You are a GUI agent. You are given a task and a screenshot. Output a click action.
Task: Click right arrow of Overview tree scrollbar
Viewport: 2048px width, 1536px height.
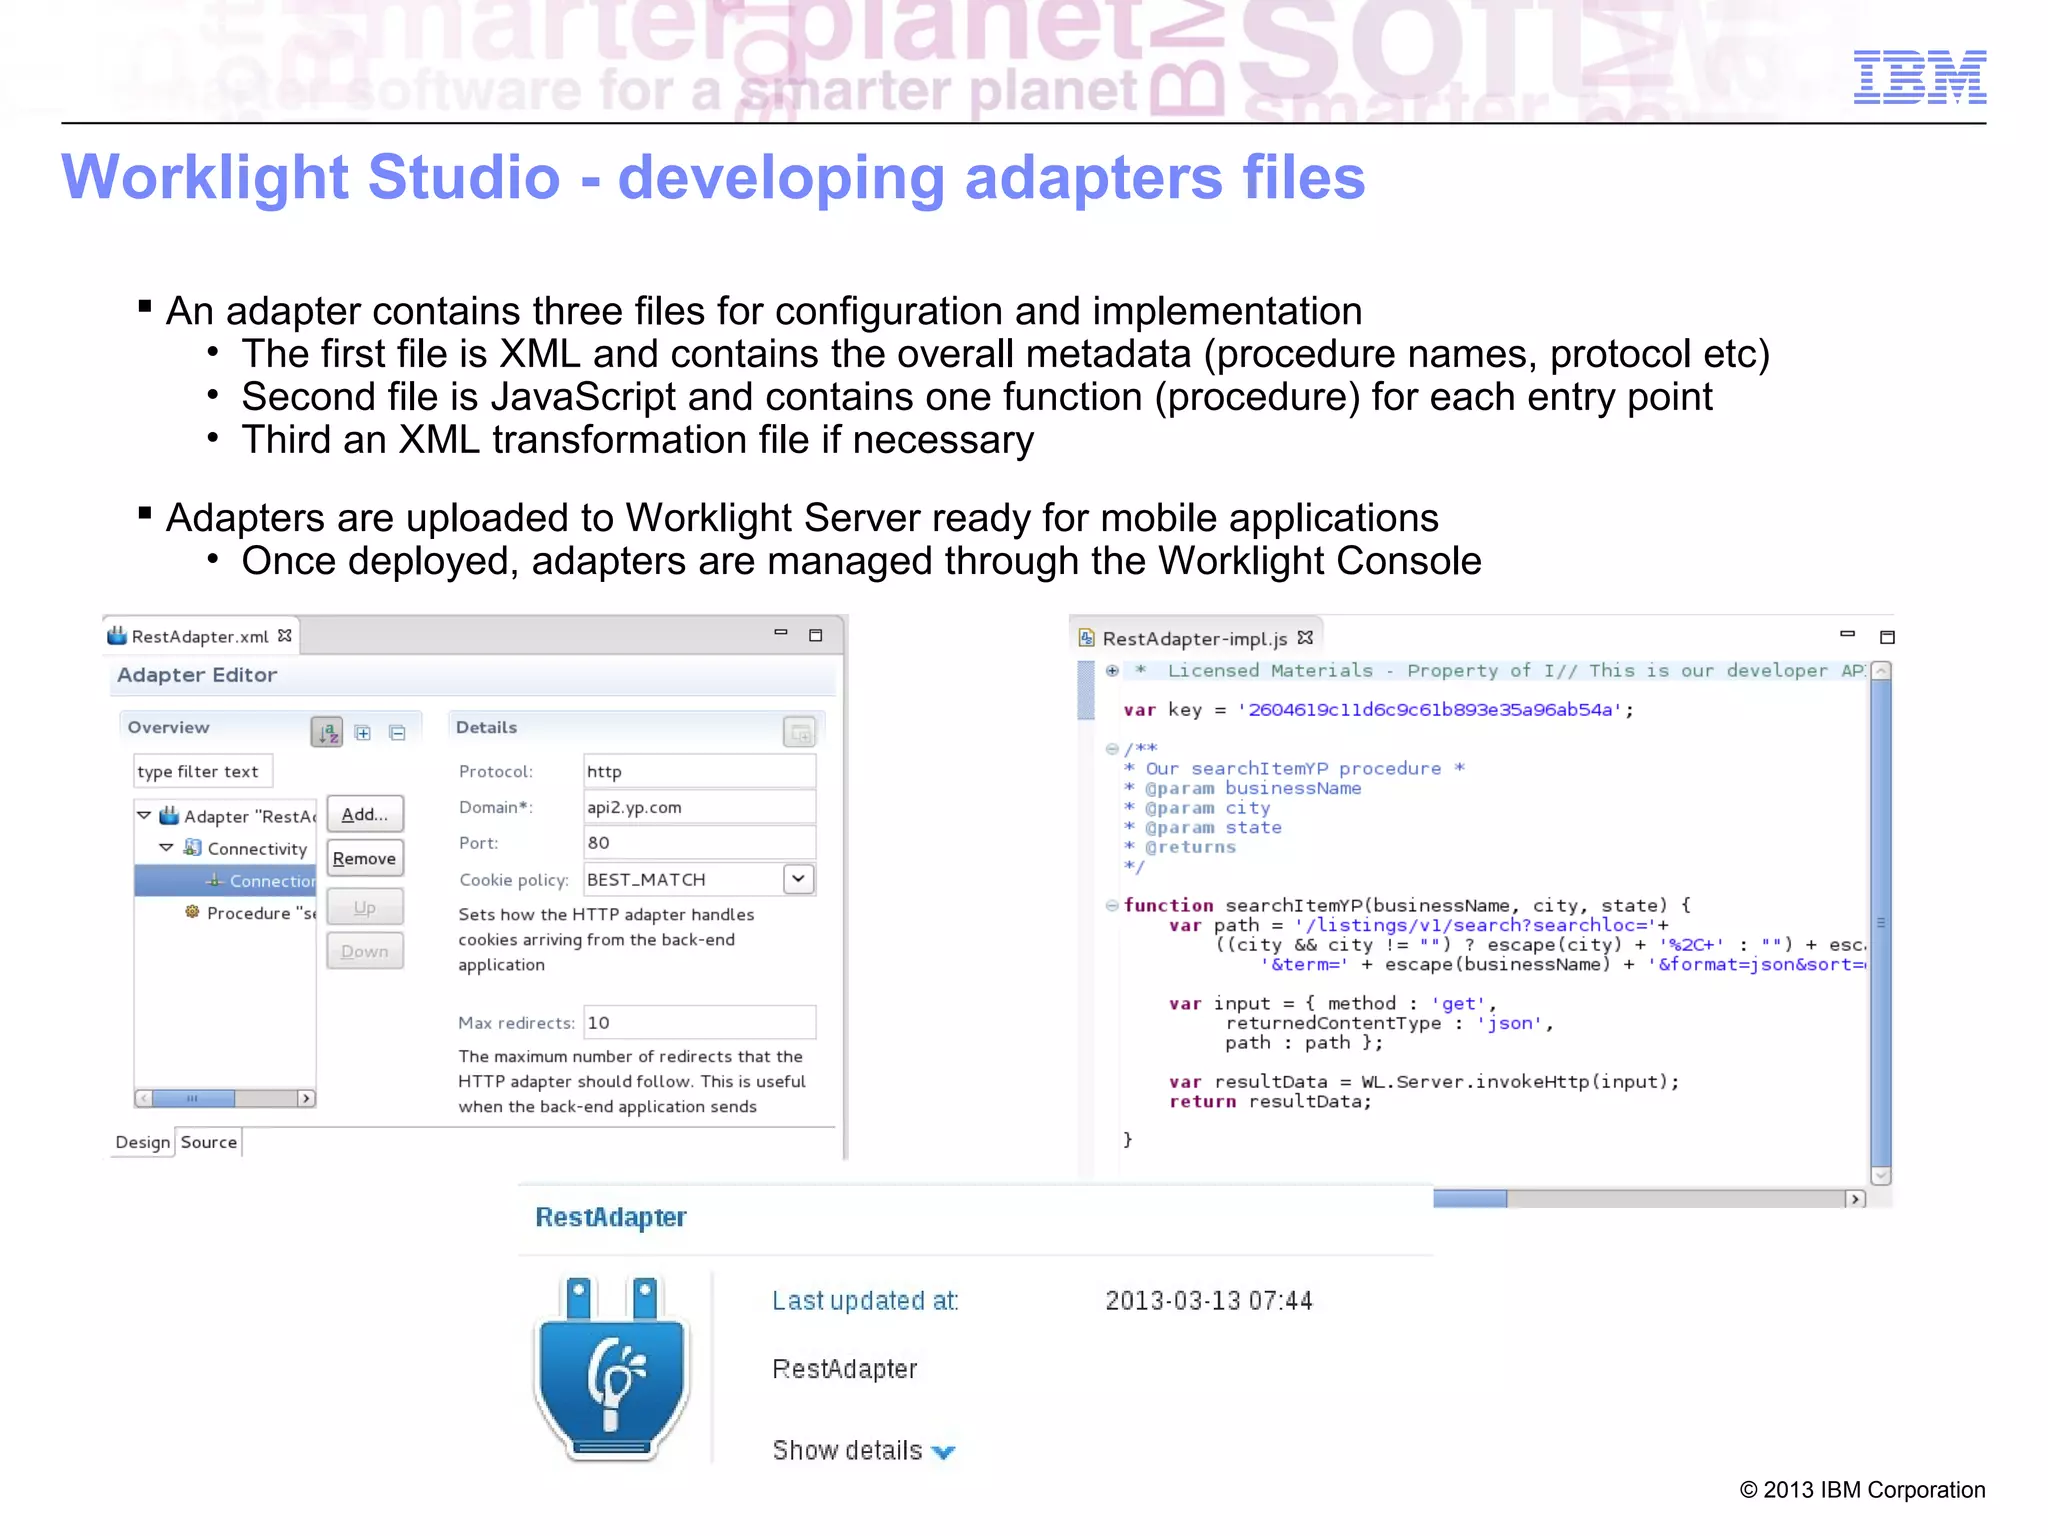click(306, 1098)
